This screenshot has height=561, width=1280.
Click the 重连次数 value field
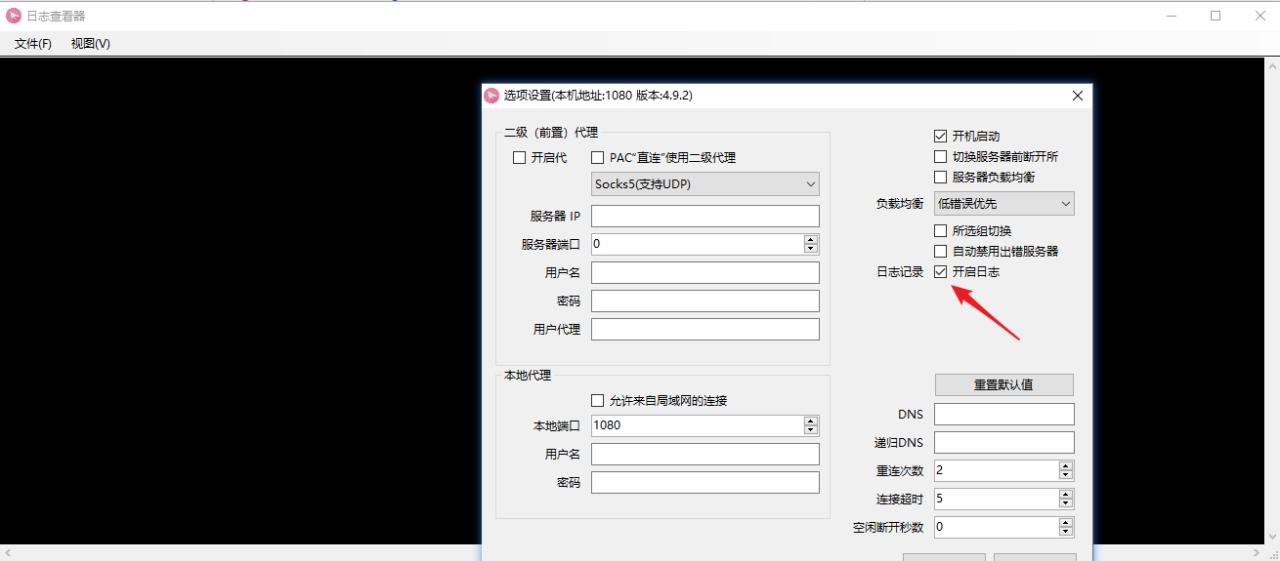[x=996, y=470]
